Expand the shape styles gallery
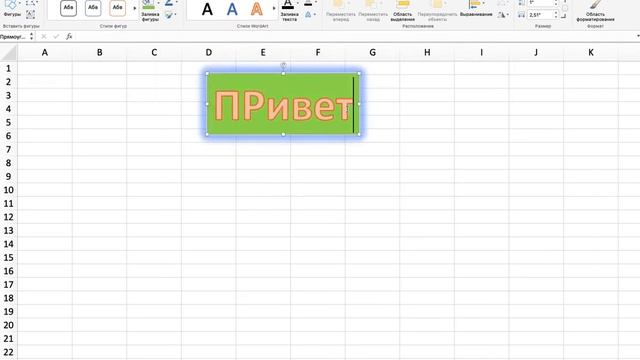 (135, 8)
